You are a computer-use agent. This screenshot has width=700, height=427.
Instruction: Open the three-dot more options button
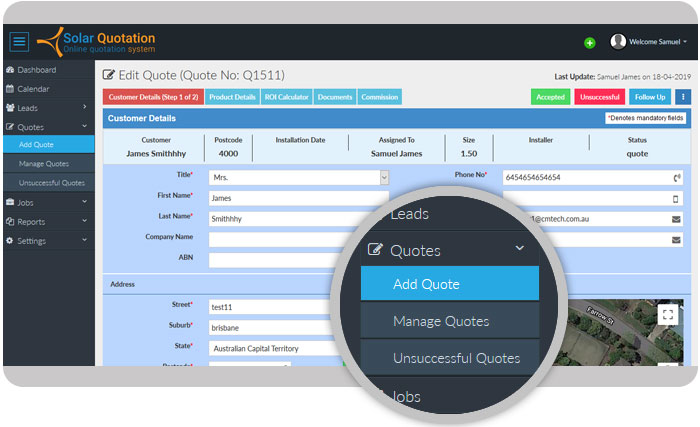click(683, 97)
